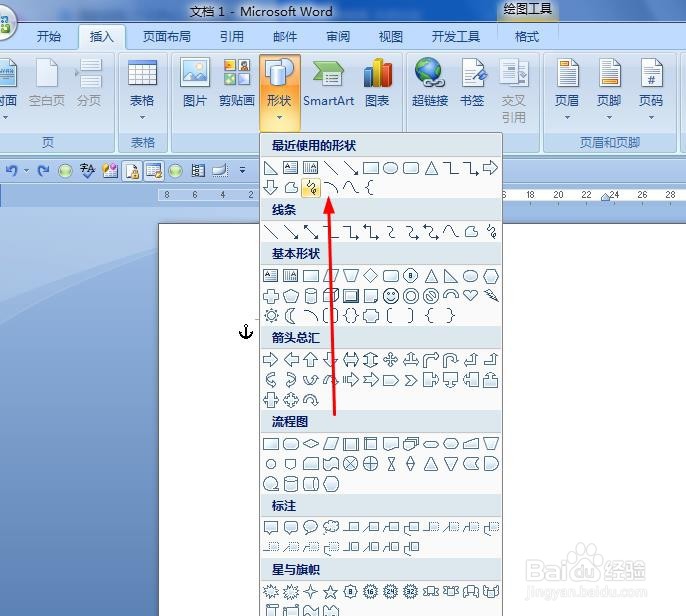Open the 剪贴画 clip art pane
The height and width of the screenshot is (616, 686).
coord(237,83)
